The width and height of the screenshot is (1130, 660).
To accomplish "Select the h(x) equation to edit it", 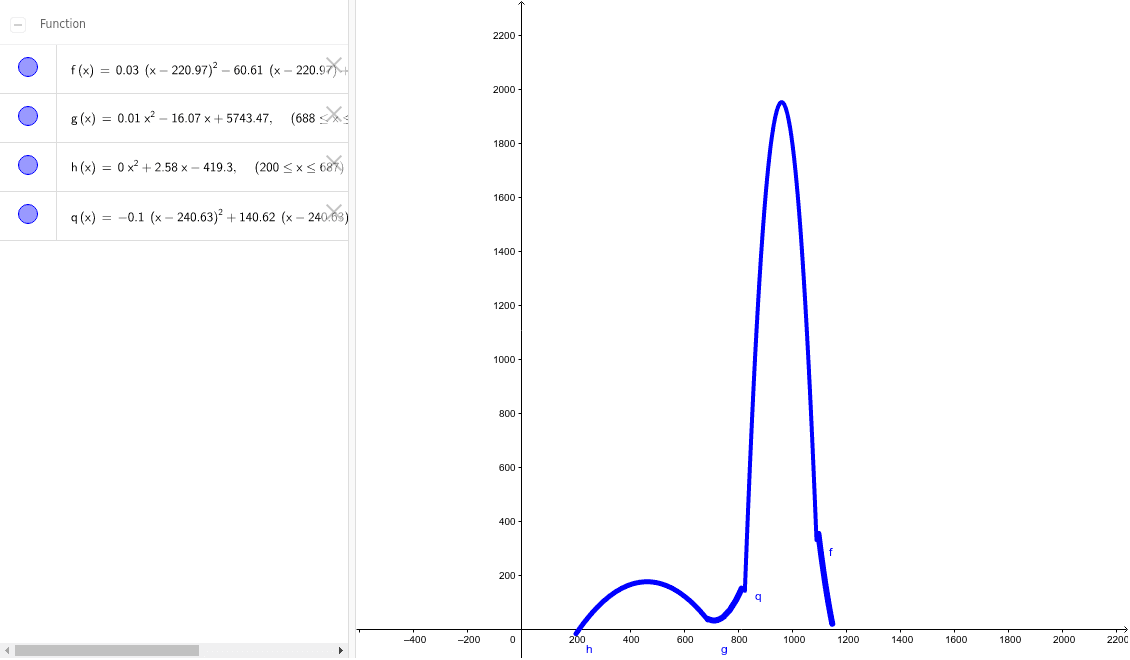I will (180, 166).
